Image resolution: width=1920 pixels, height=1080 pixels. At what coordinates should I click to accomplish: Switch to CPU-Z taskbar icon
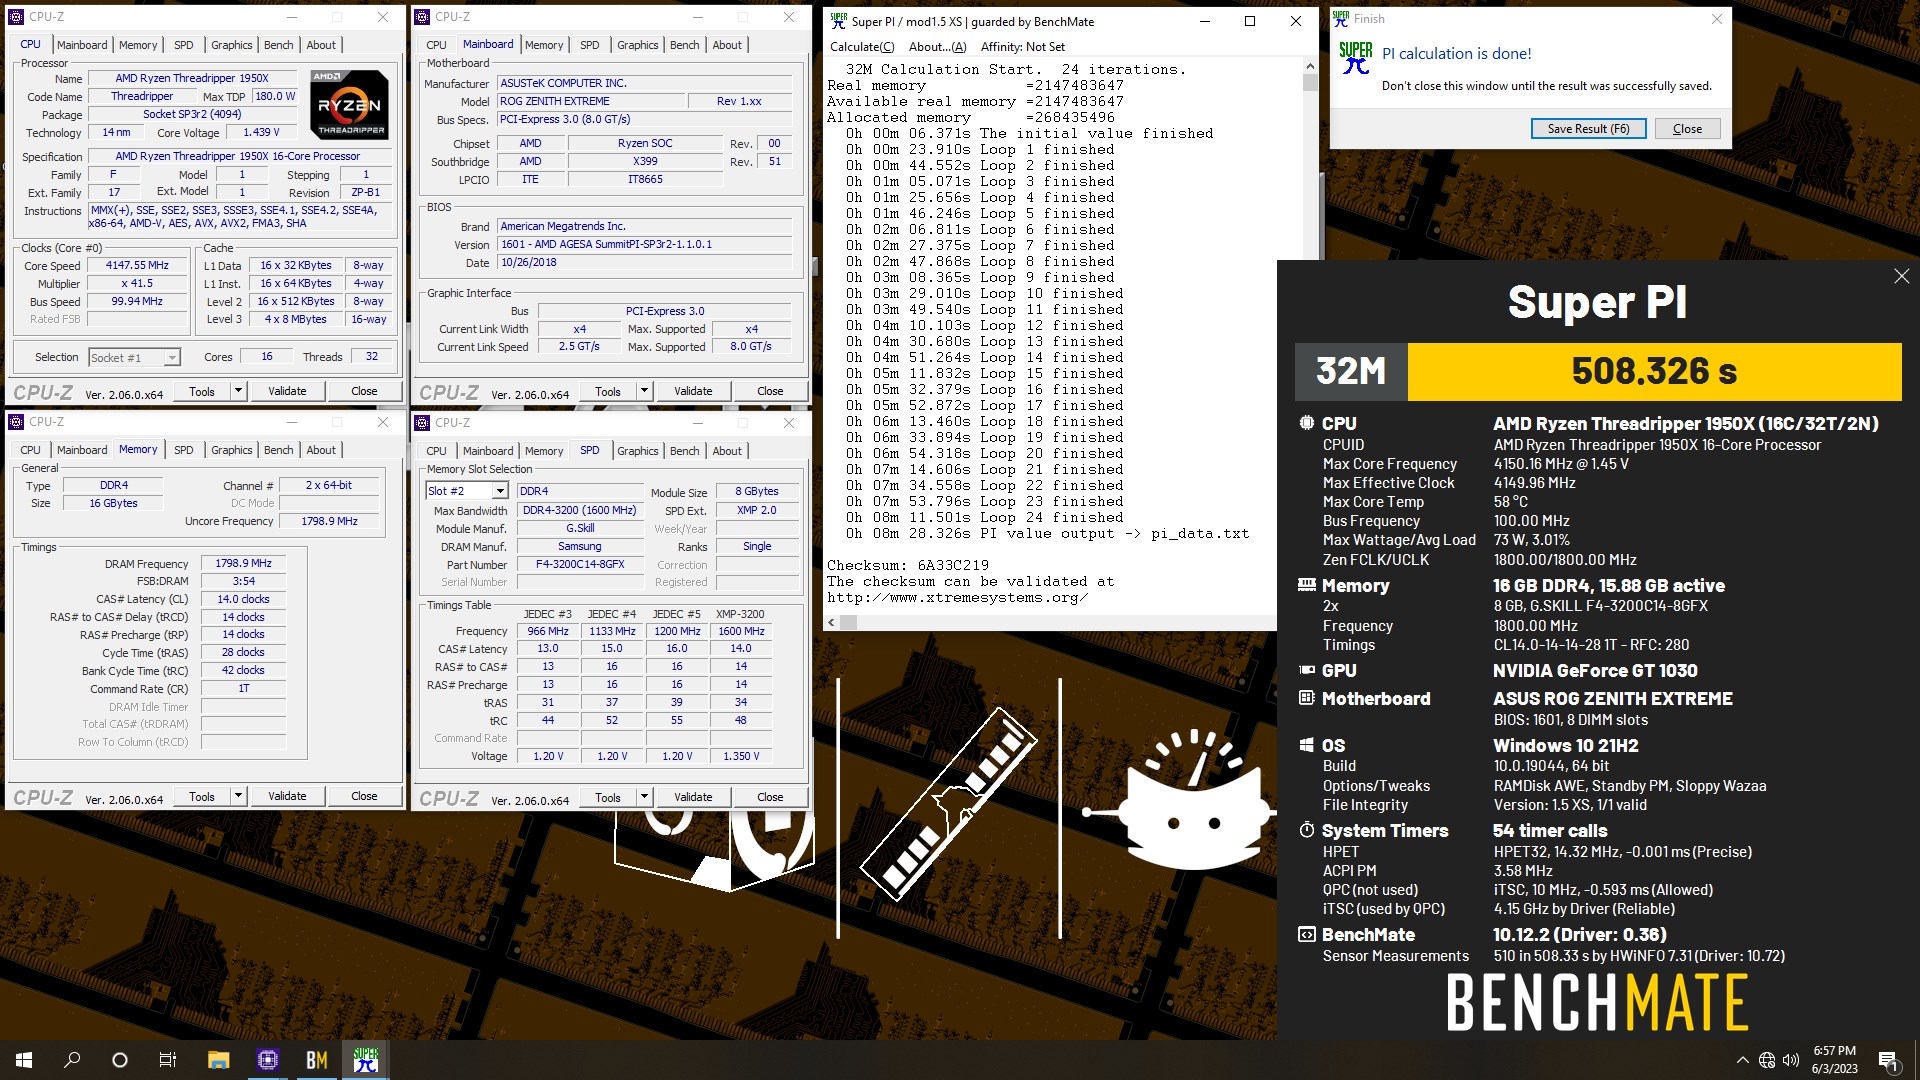(267, 1060)
